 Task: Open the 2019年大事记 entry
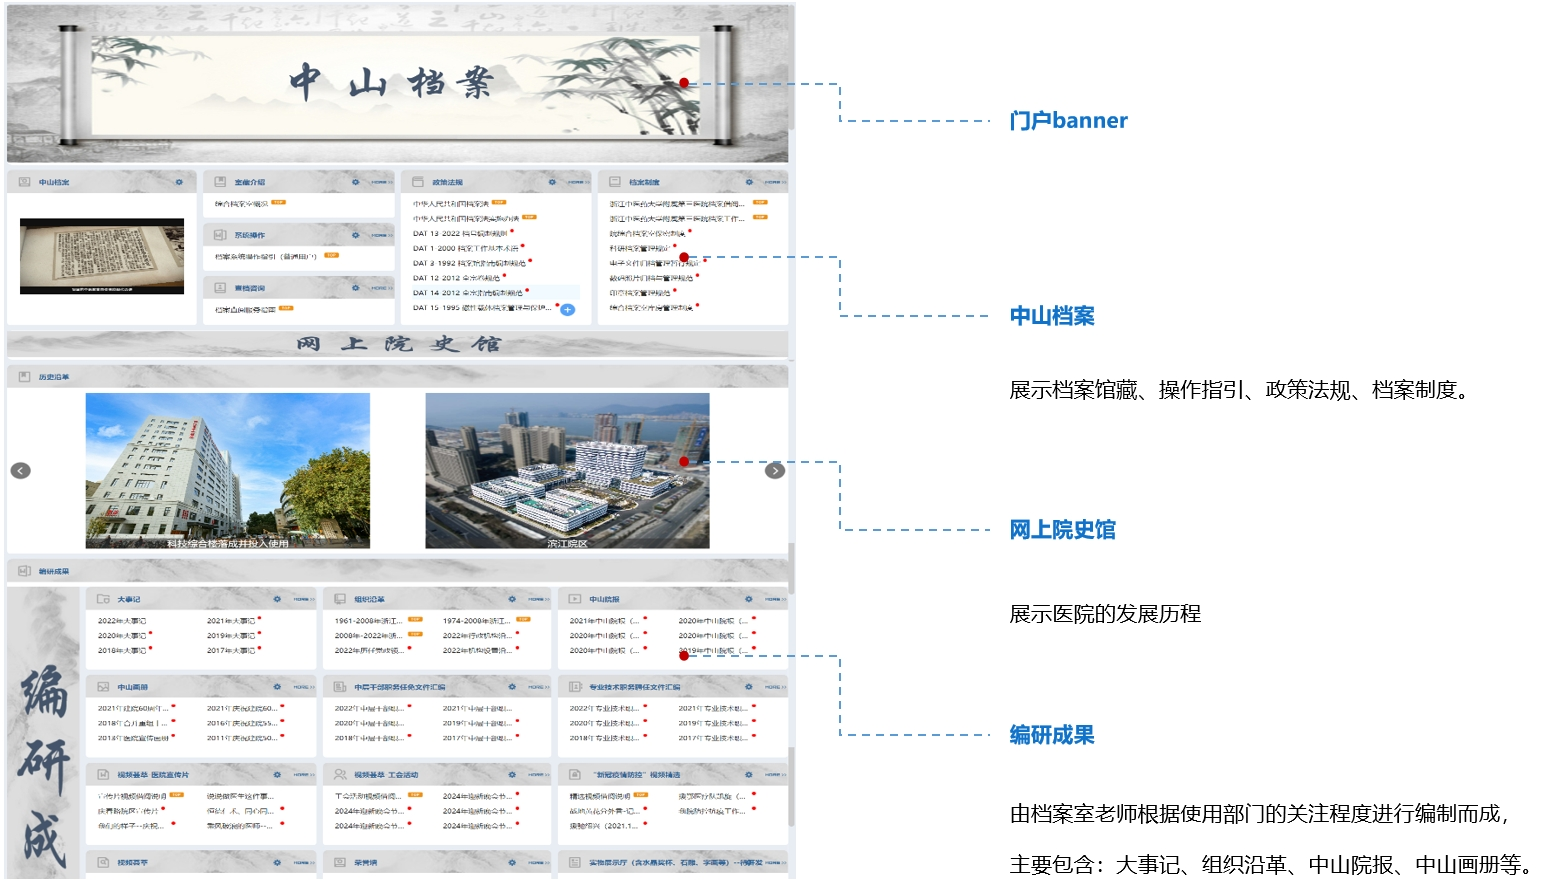click(231, 636)
